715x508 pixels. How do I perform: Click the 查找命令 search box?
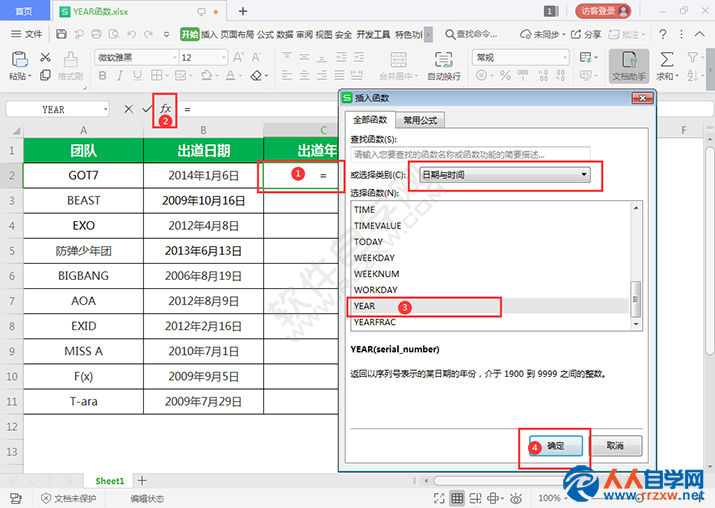pyautogui.click(x=471, y=34)
